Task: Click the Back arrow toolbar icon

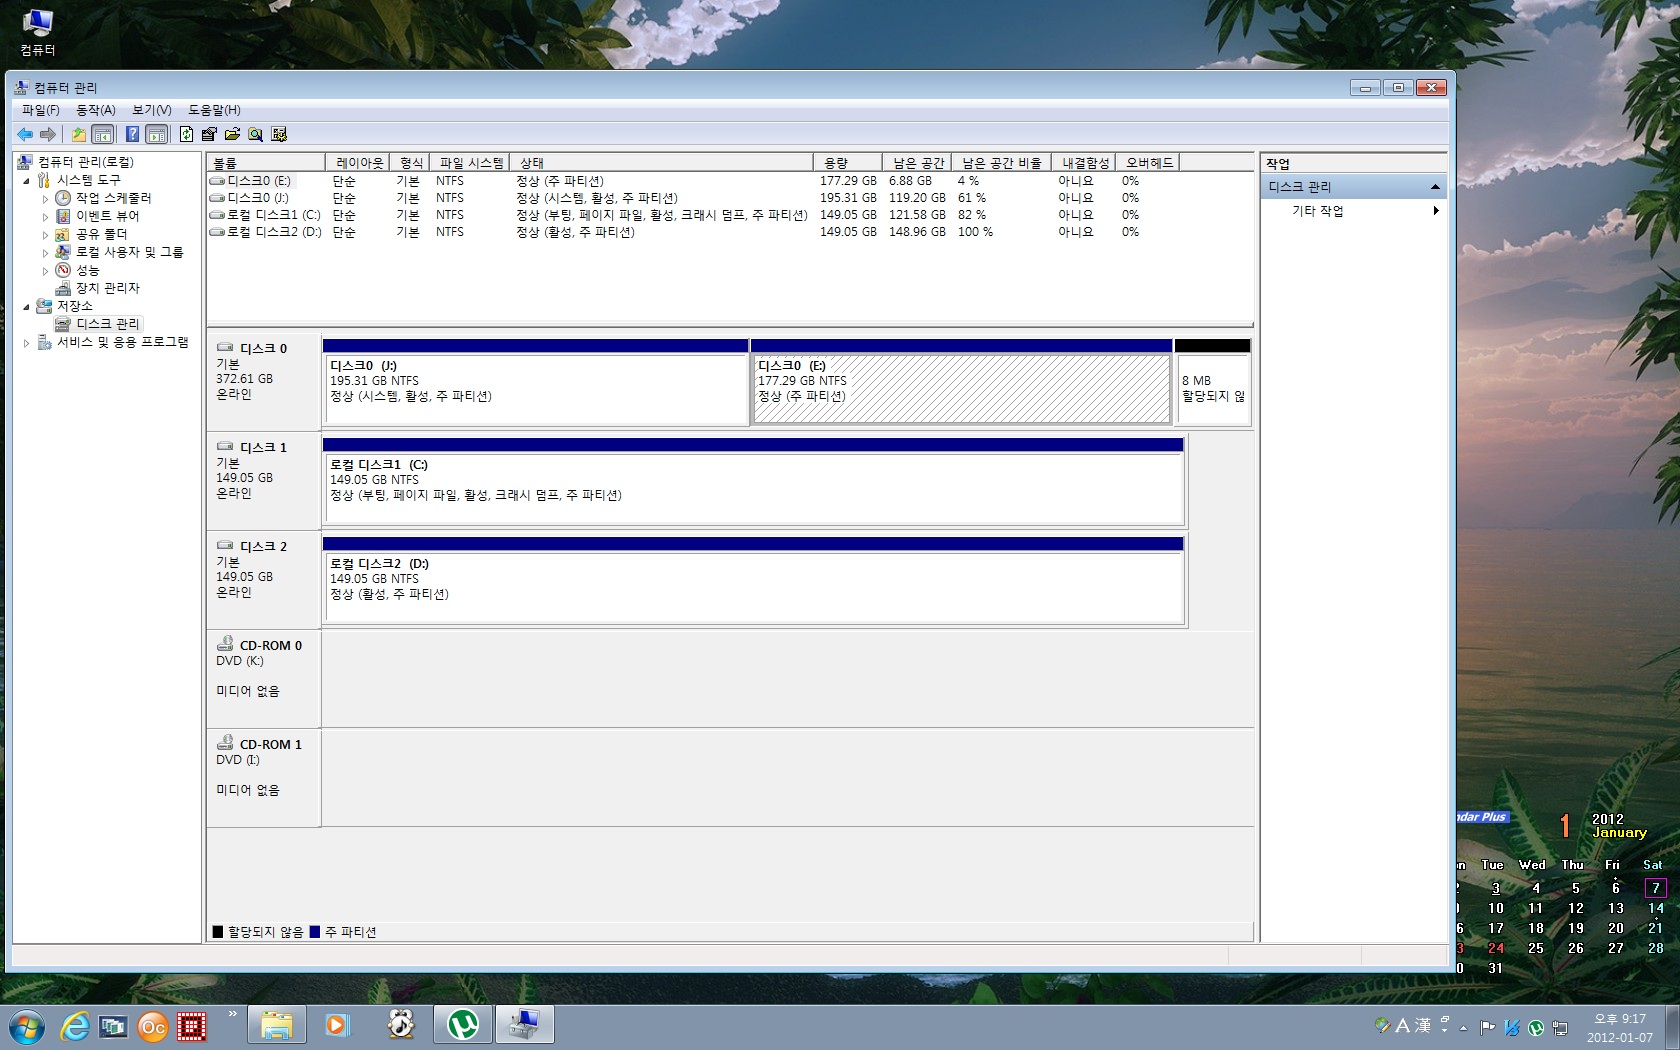Action: point(25,134)
